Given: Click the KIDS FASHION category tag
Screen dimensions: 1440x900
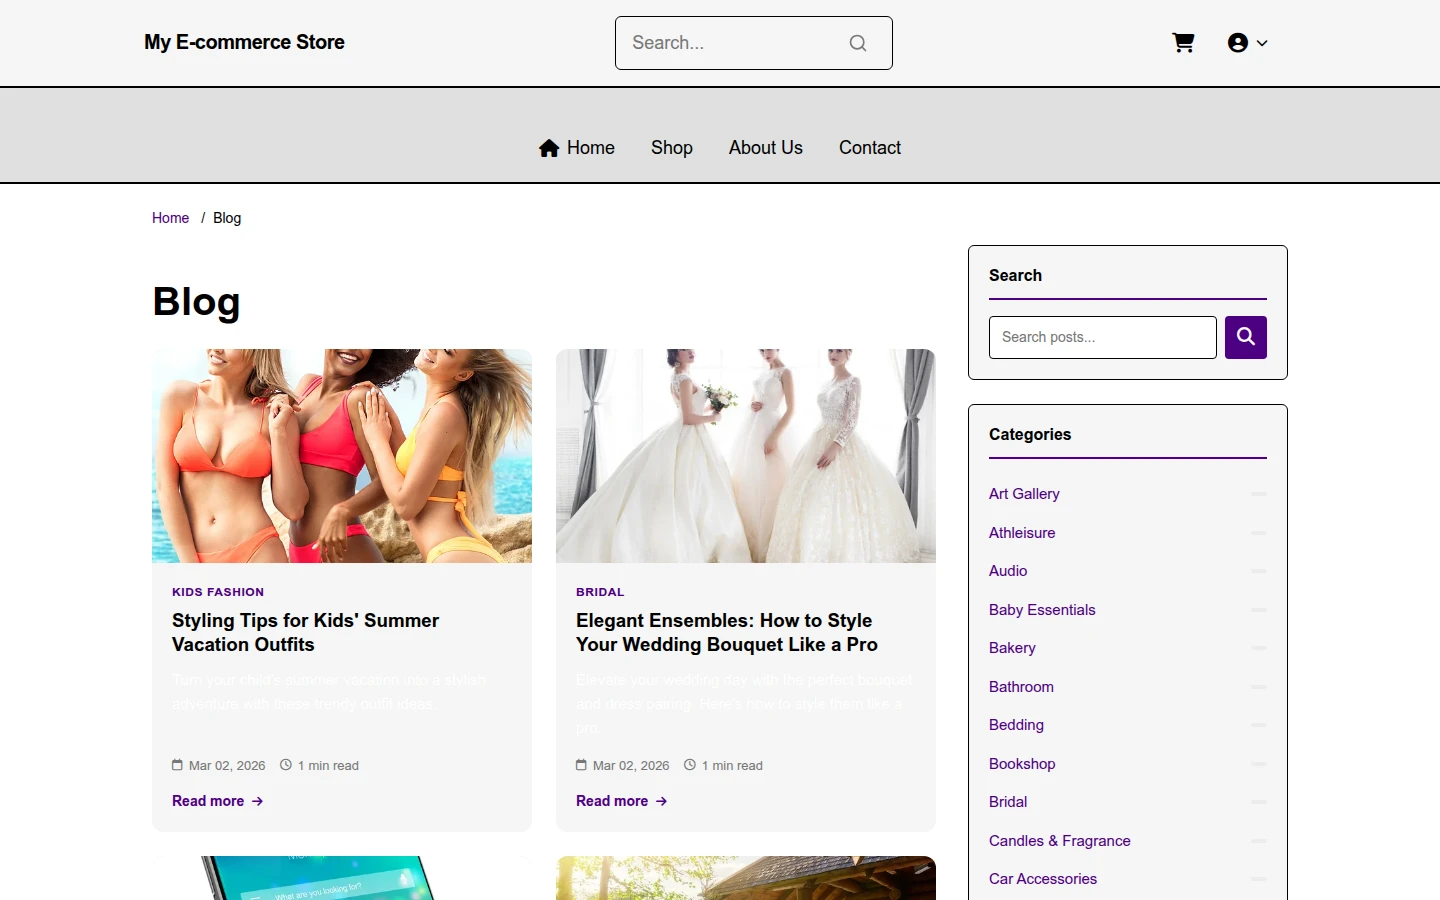Looking at the screenshot, I should coord(218,592).
